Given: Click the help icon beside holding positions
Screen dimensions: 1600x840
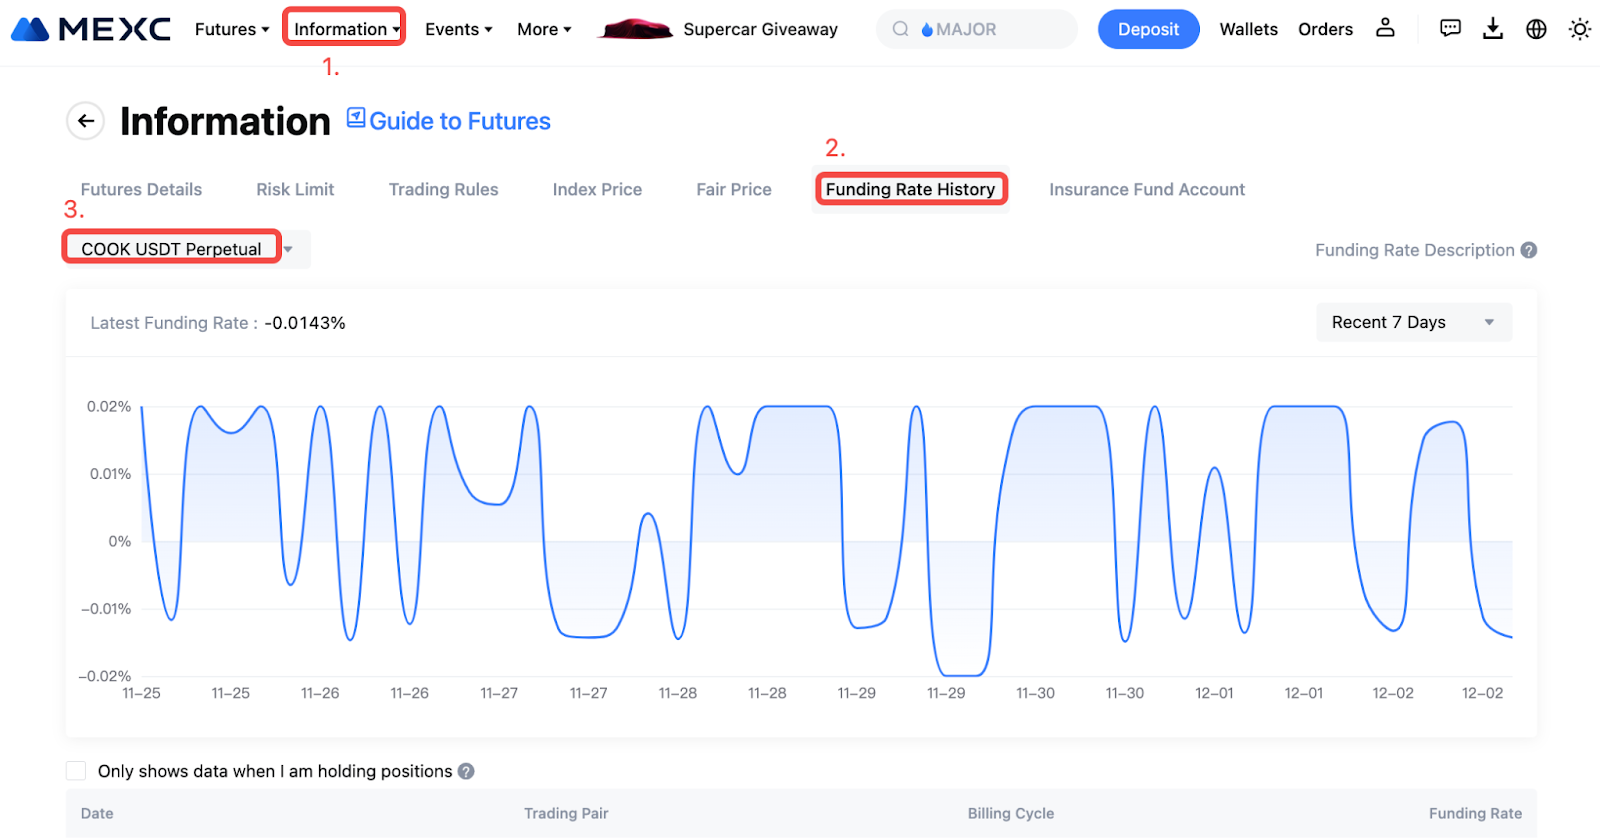Looking at the screenshot, I should click(x=466, y=771).
